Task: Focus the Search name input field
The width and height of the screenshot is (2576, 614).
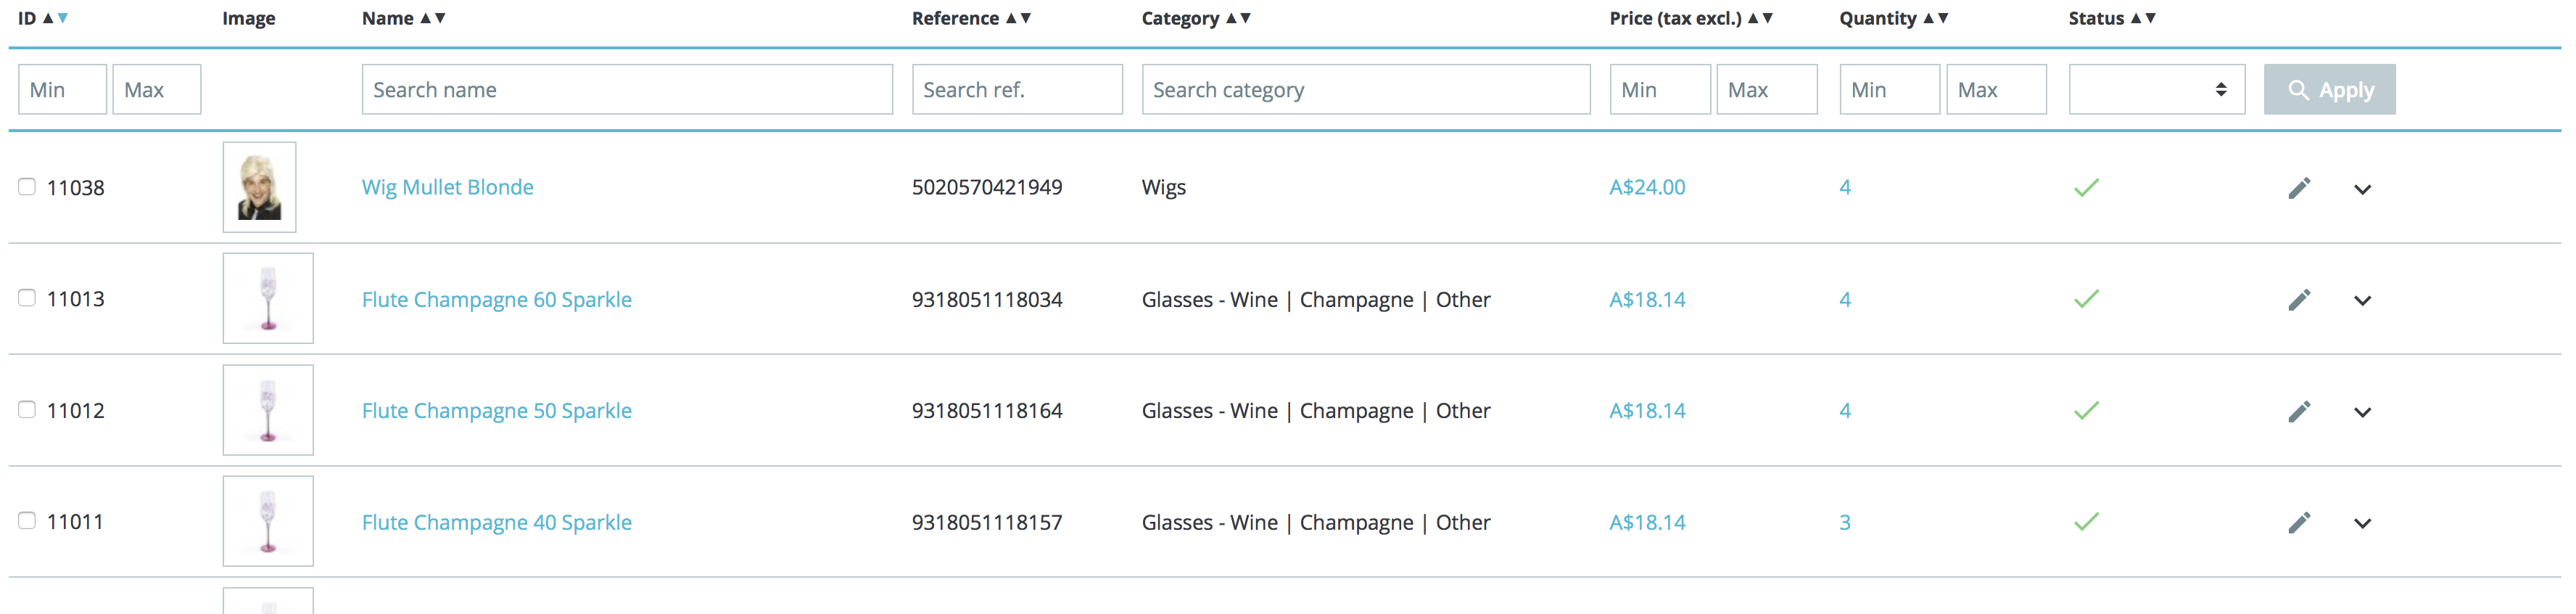Action: tap(627, 90)
